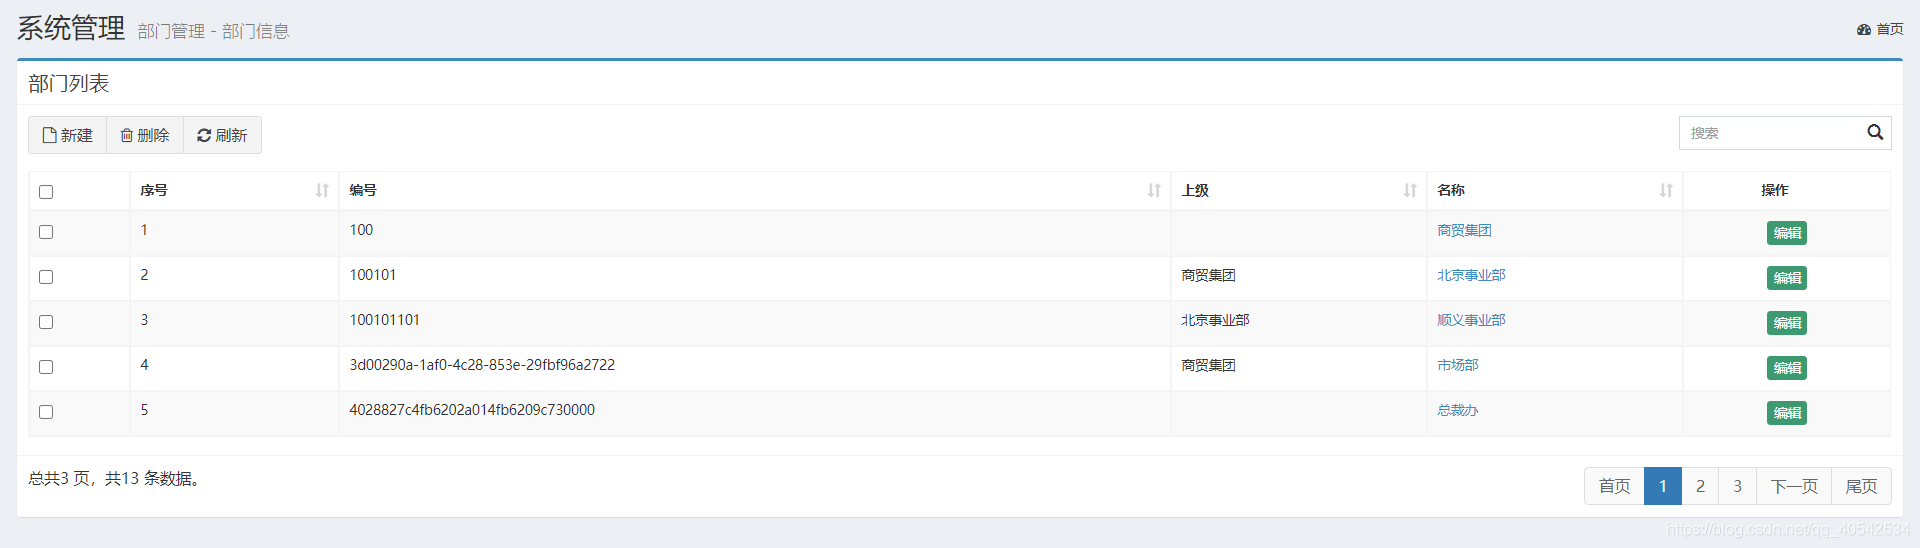
Task: Click the 编号 cell 100101101
Action: point(385,320)
